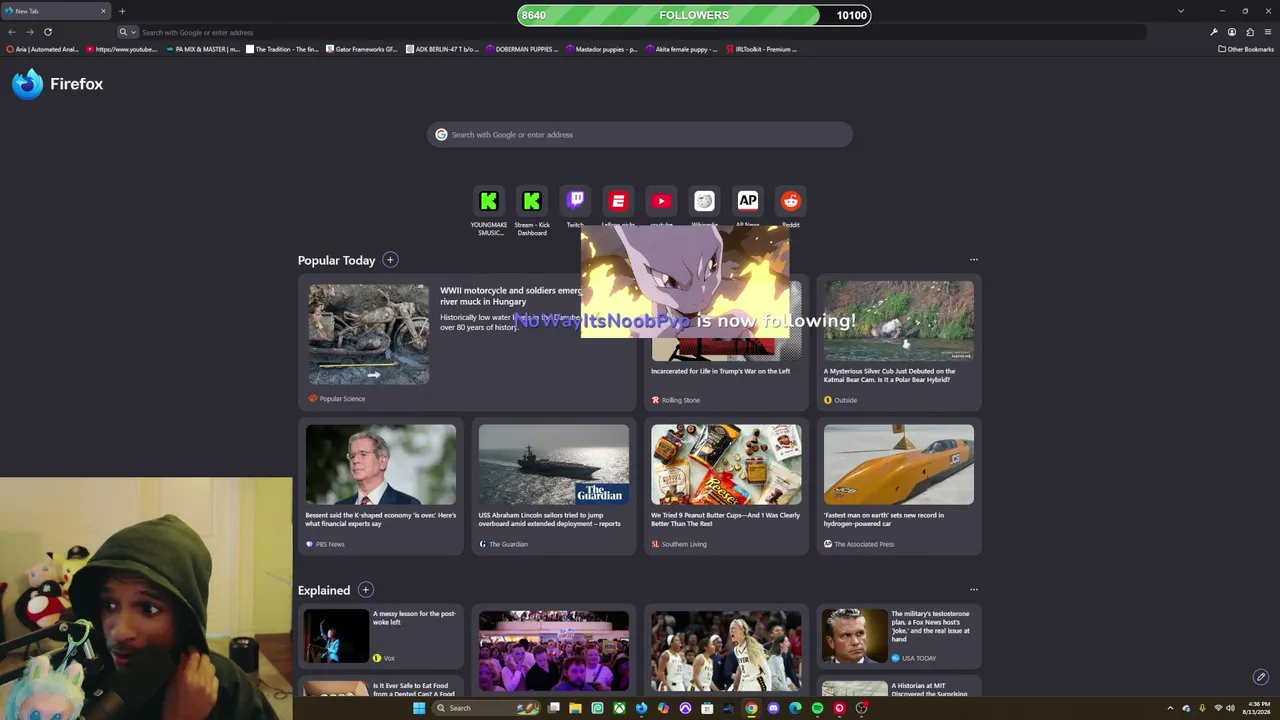Open Microsoft Store from the taskbar
The height and width of the screenshot is (720, 1280).
coord(707,708)
